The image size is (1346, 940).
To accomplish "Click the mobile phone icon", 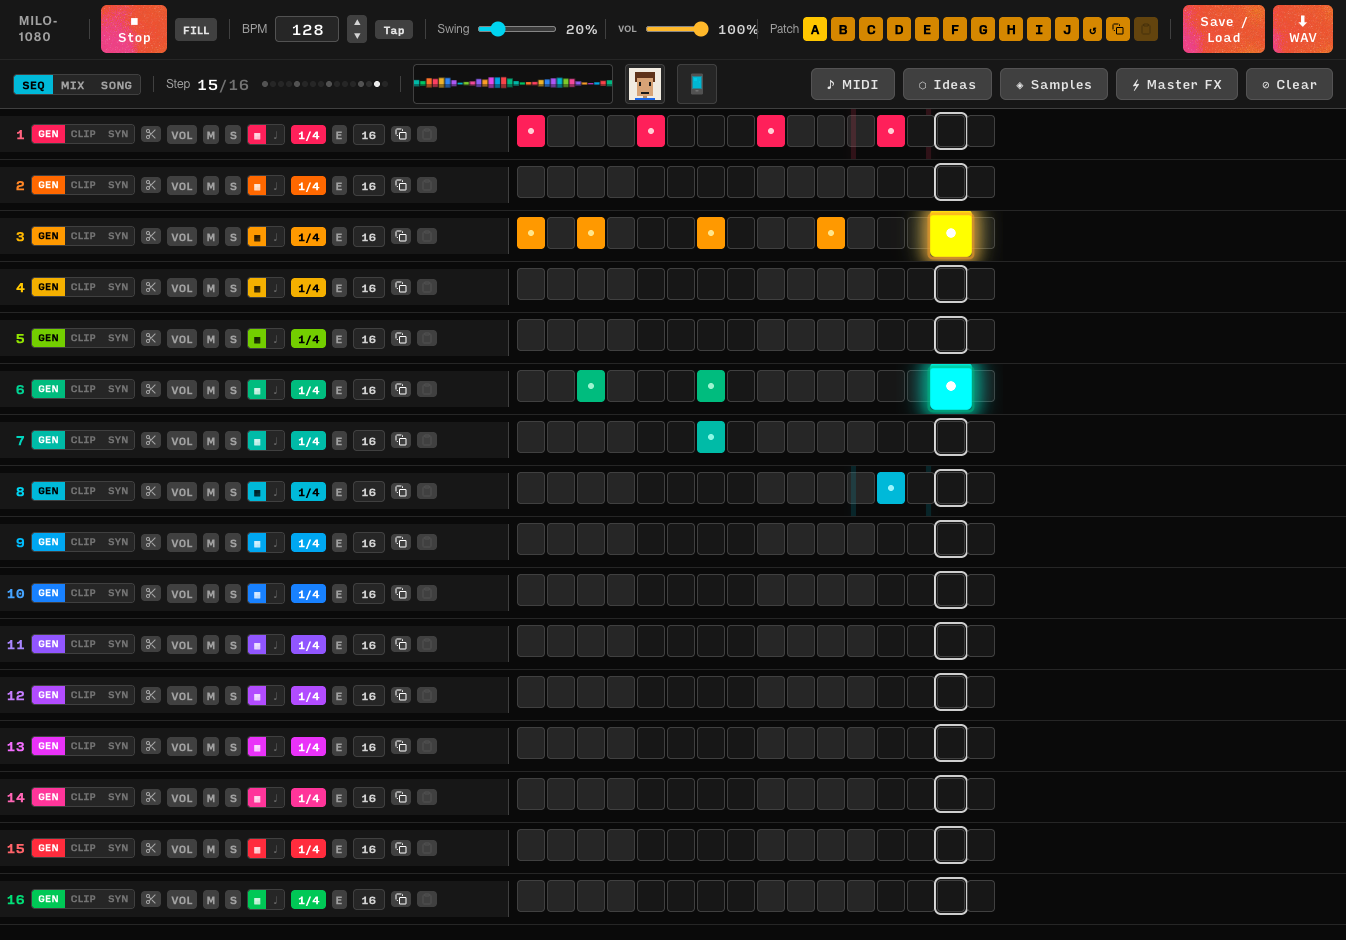I will click(697, 85).
